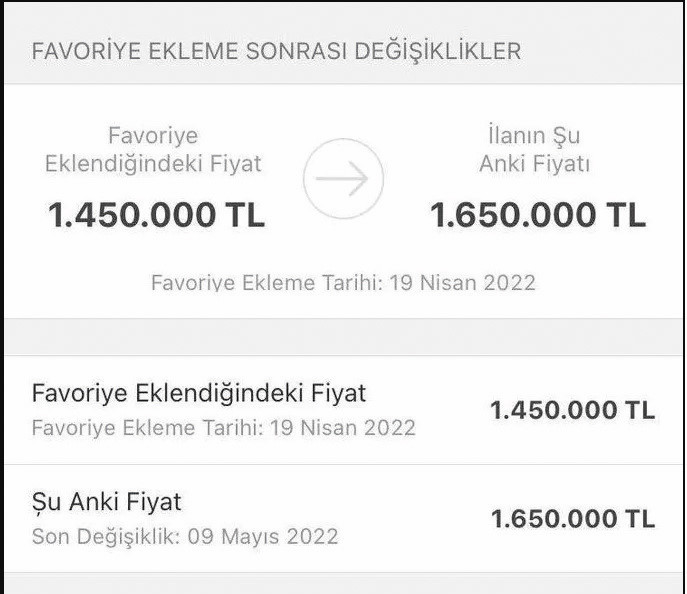Click the gray separator band between sections
The height and width of the screenshot is (594, 687).
coord(344,337)
